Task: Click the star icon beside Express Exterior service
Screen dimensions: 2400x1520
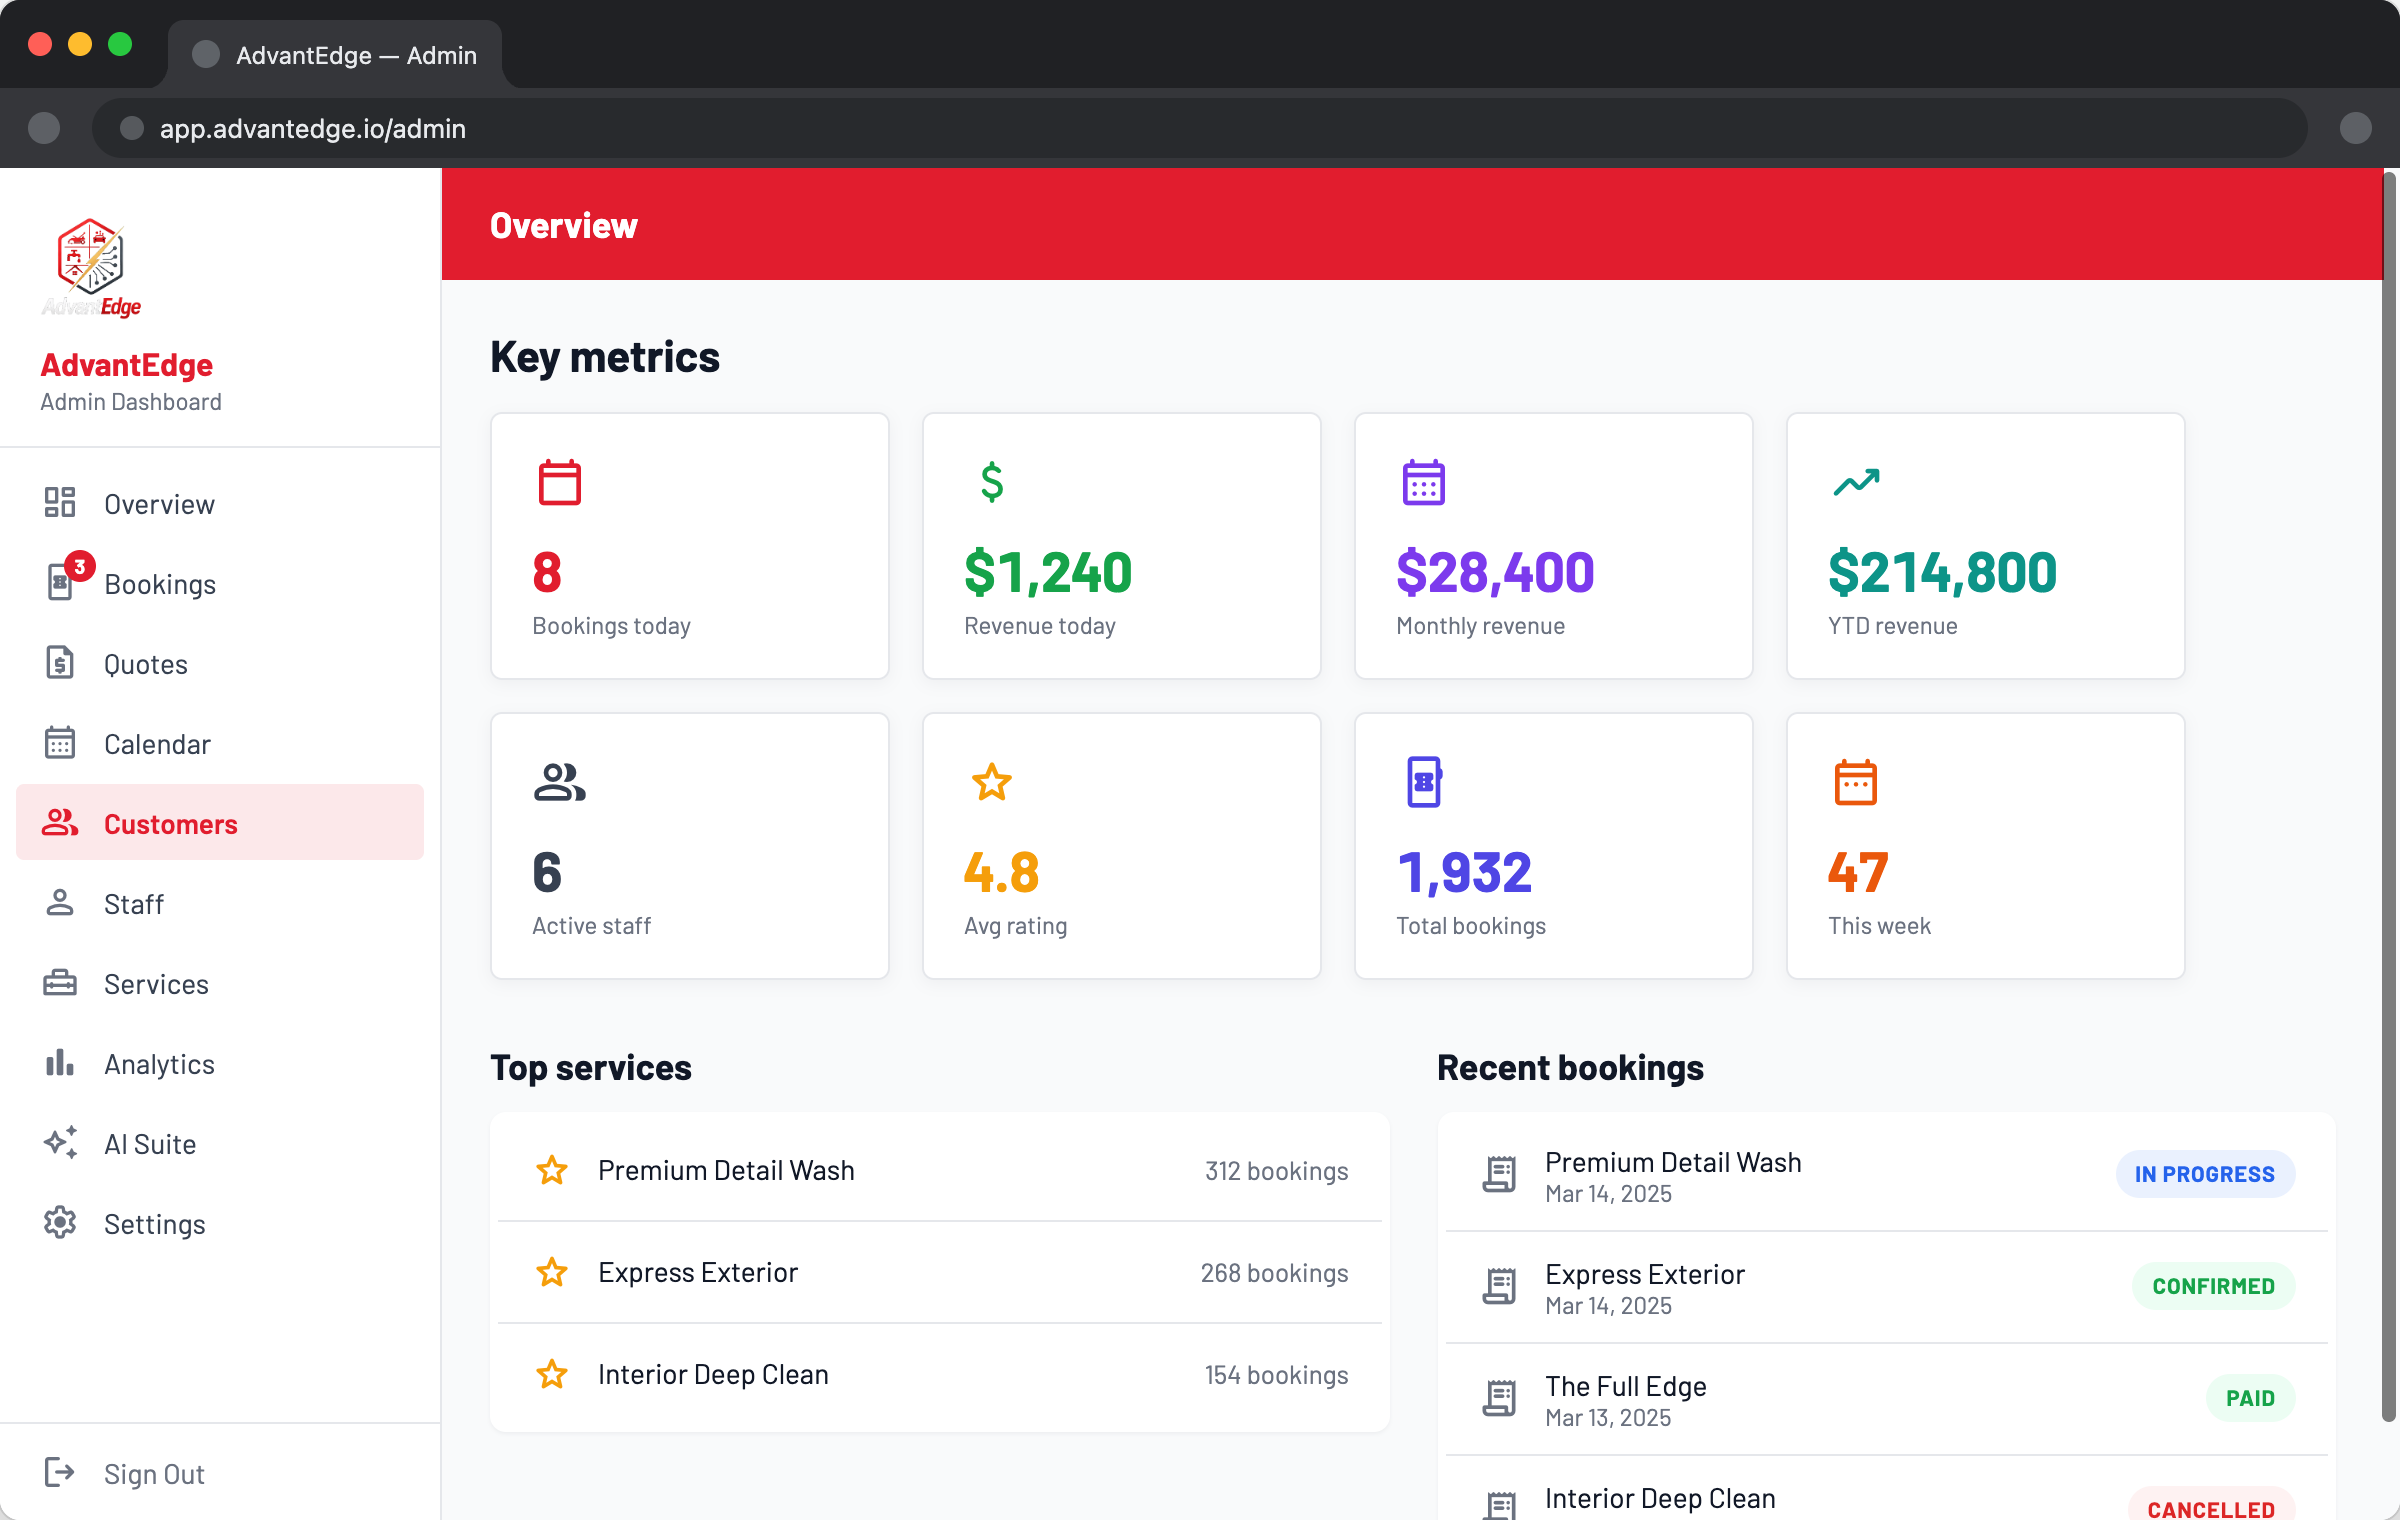Action: click(x=552, y=1272)
